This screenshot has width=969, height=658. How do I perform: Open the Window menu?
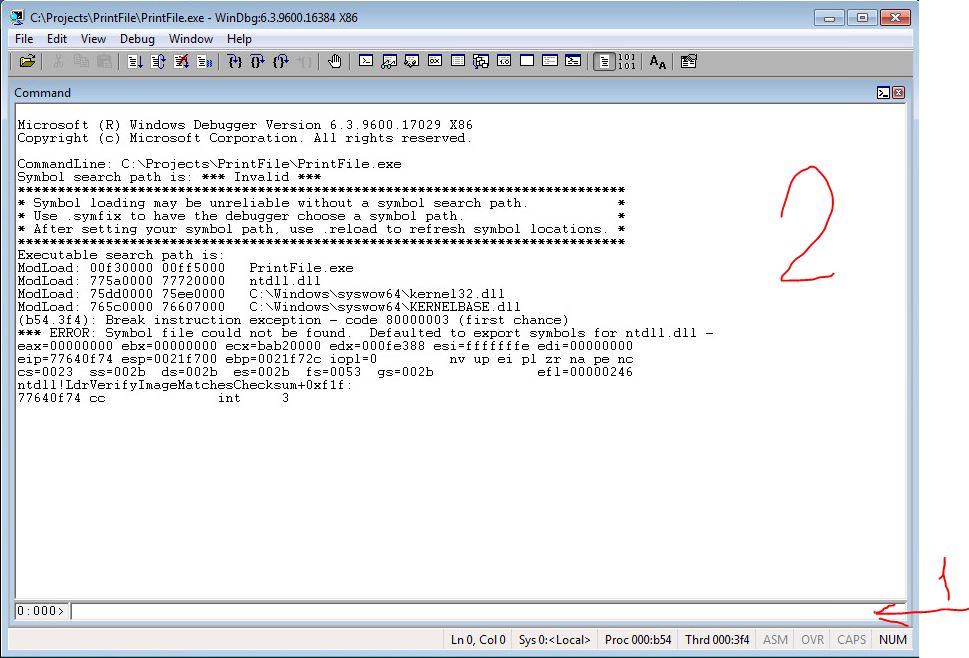coord(191,39)
